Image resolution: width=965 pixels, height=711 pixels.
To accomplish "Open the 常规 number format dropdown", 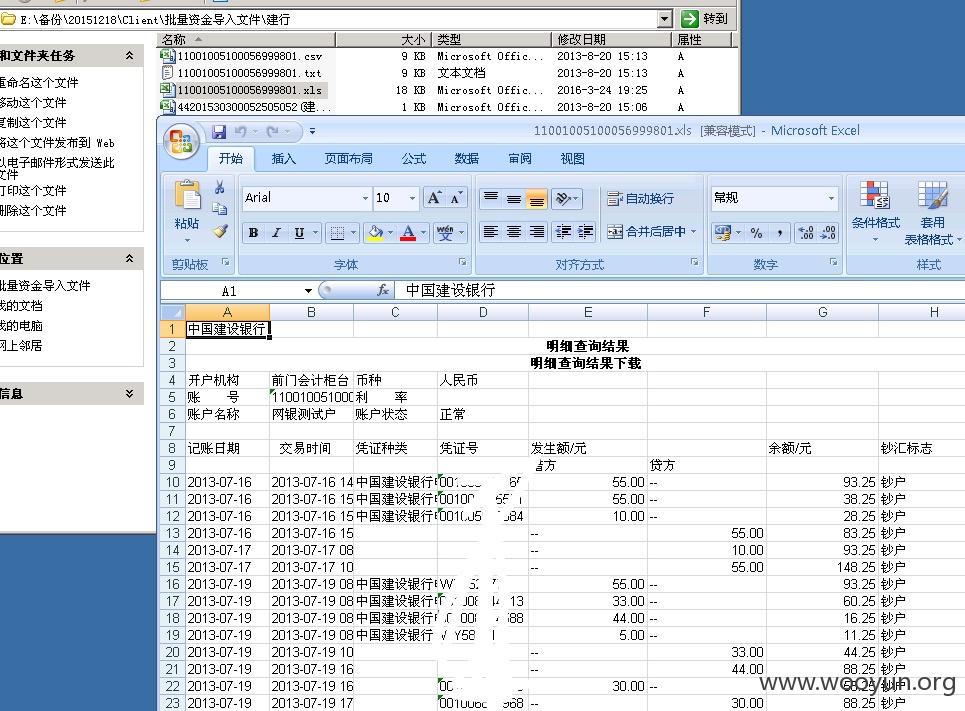I will coord(831,198).
